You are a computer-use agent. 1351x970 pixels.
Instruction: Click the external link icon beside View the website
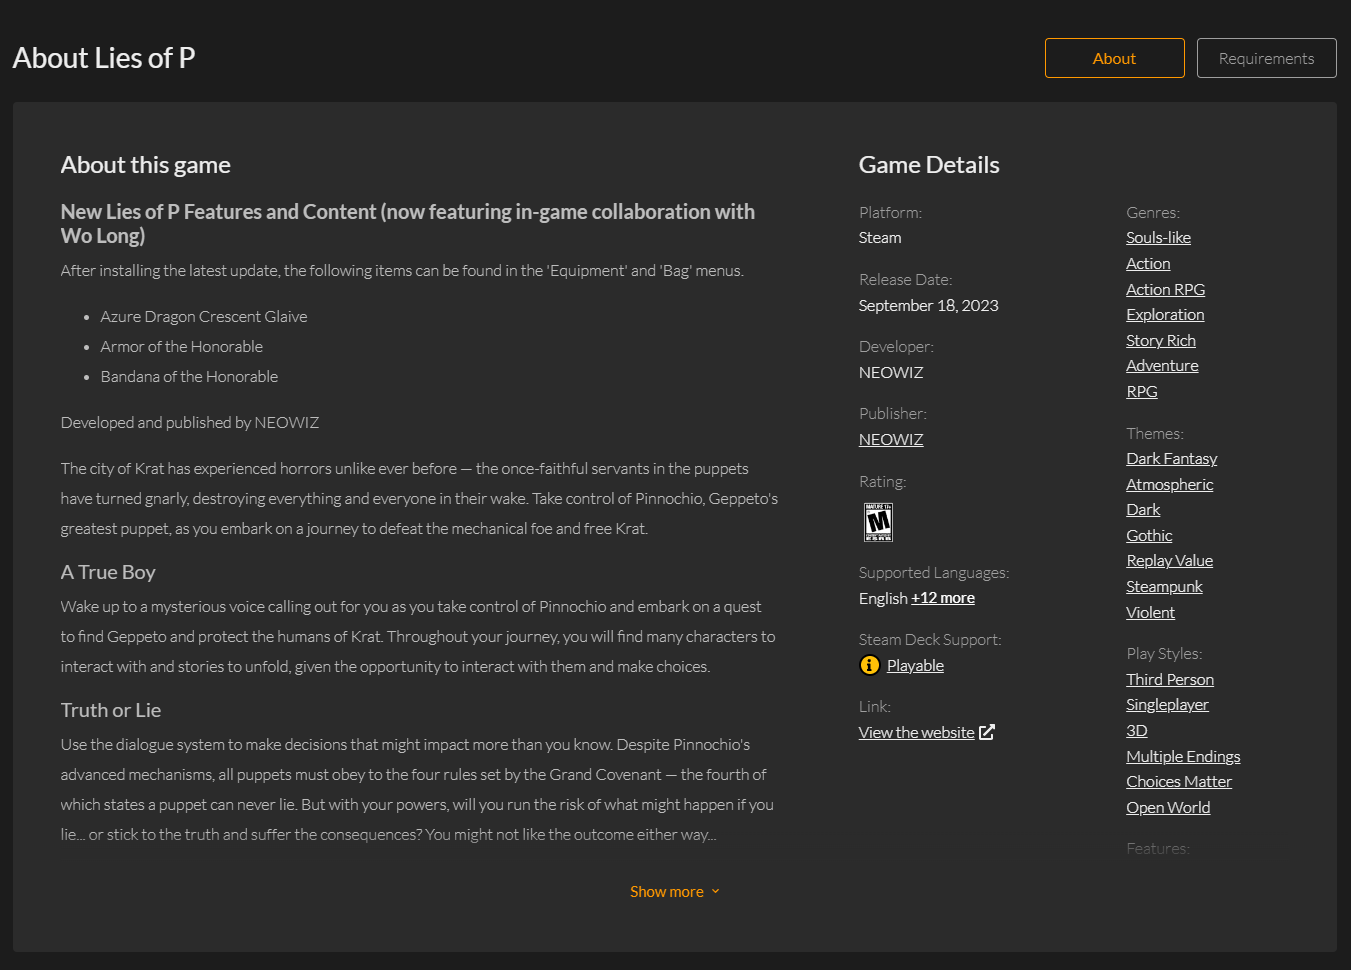pos(987,732)
